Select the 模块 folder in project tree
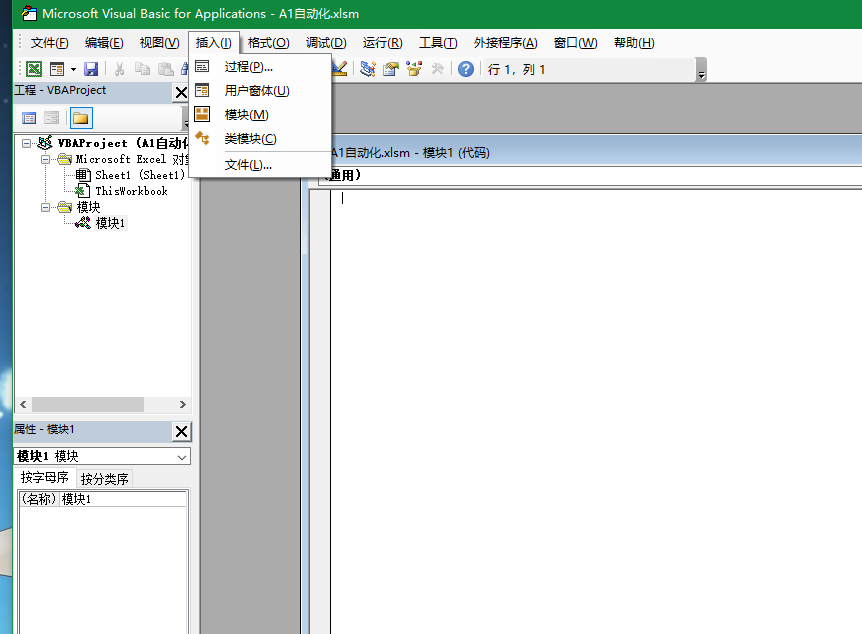The image size is (862, 634). 88,207
